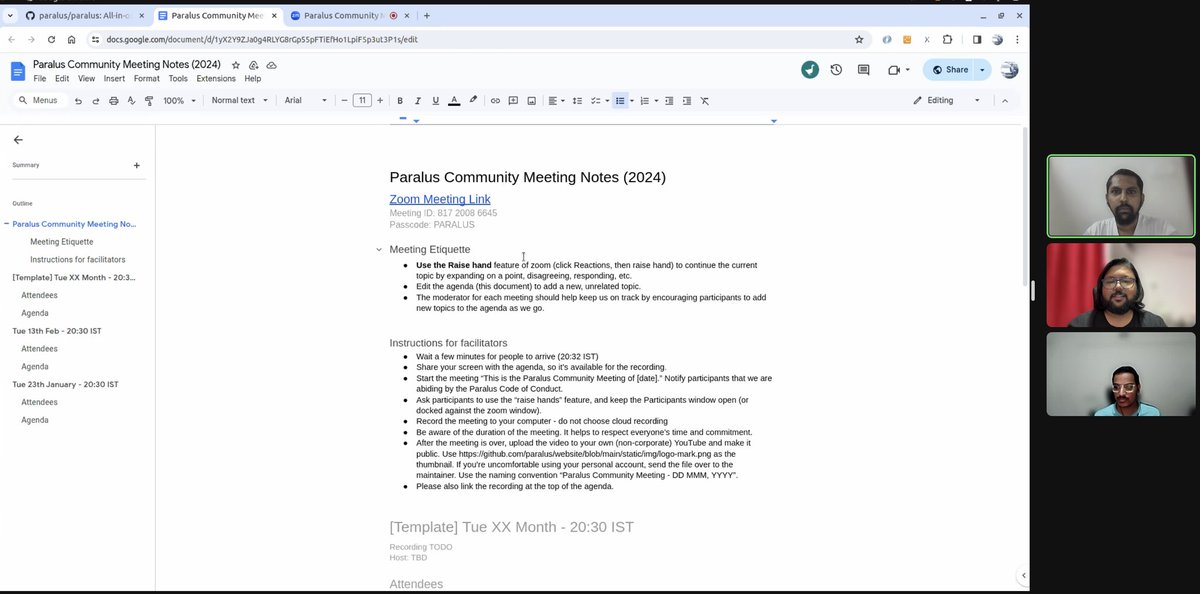Open the File menu
The height and width of the screenshot is (594, 1200).
(x=40, y=79)
